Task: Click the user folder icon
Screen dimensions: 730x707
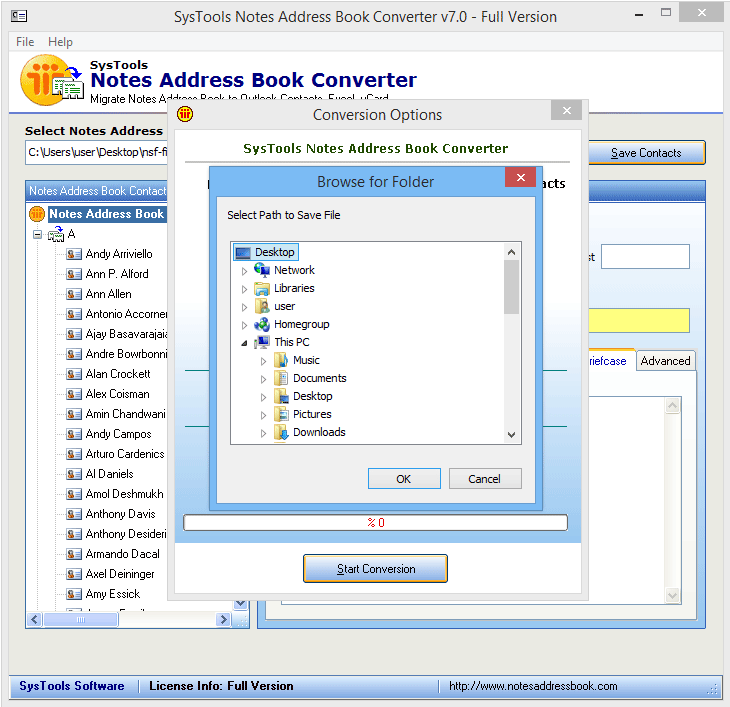Action: (x=262, y=306)
